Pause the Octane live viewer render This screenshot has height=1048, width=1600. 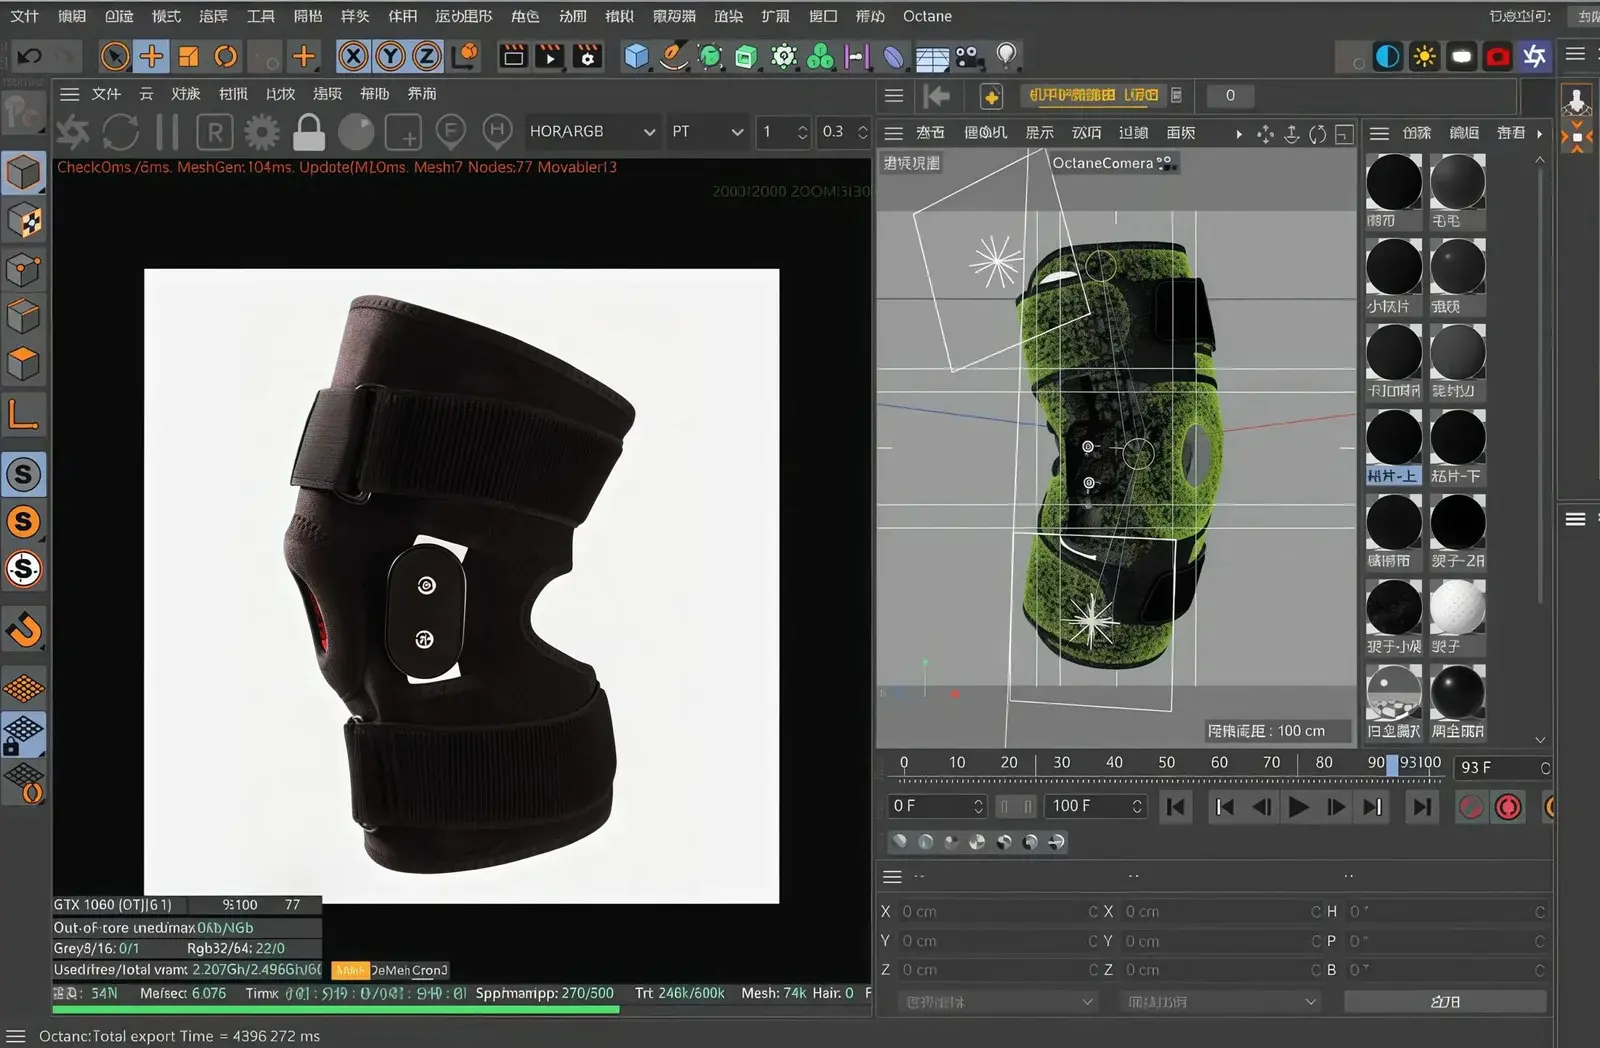167,132
